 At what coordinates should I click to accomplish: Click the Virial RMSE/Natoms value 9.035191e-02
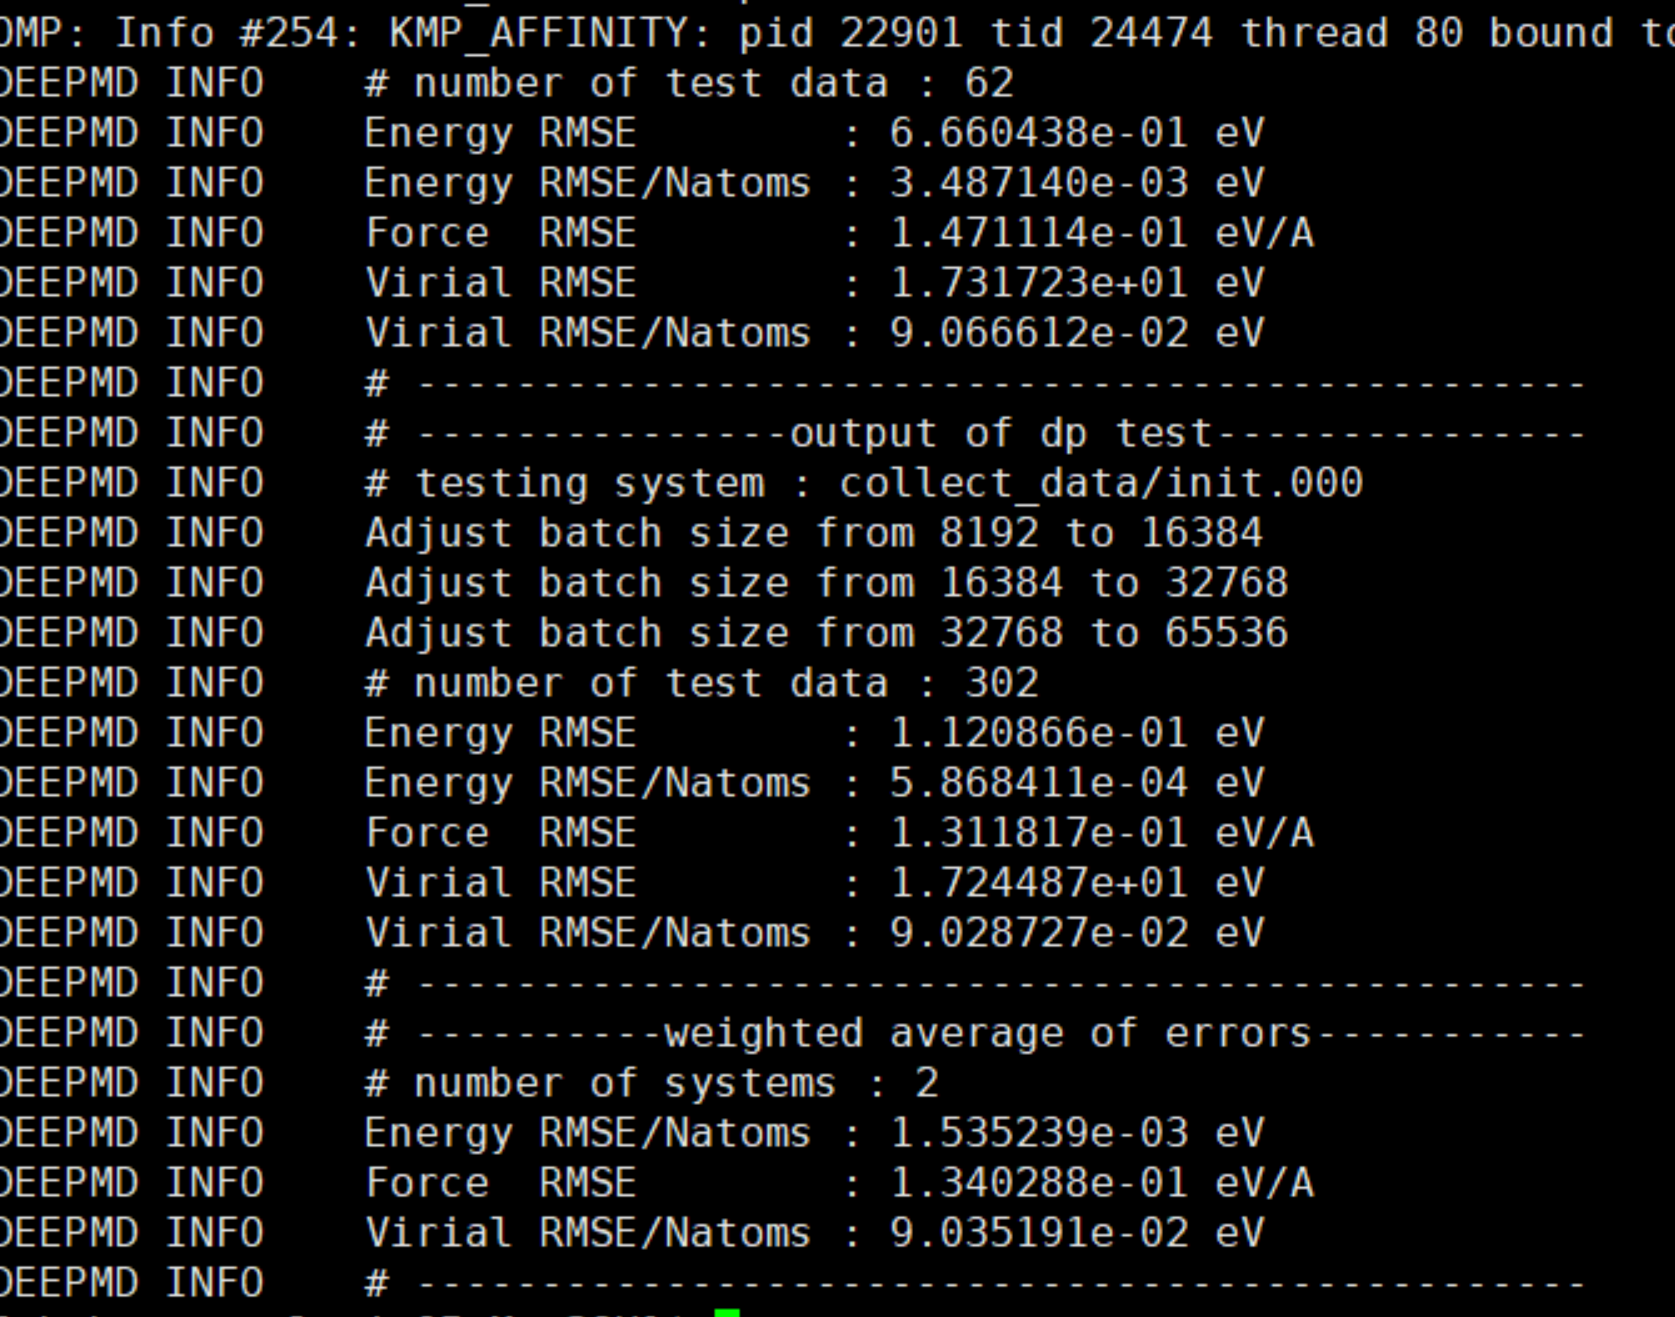[x=1038, y=1233]
